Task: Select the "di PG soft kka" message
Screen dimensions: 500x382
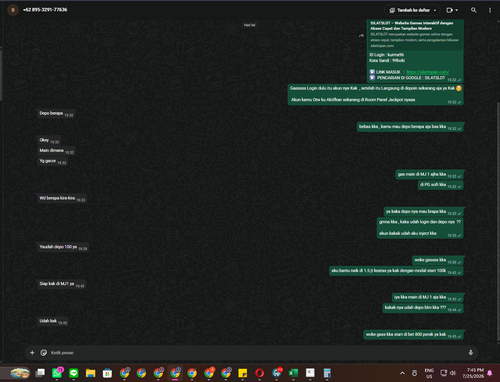Action: tap(440, 185)
